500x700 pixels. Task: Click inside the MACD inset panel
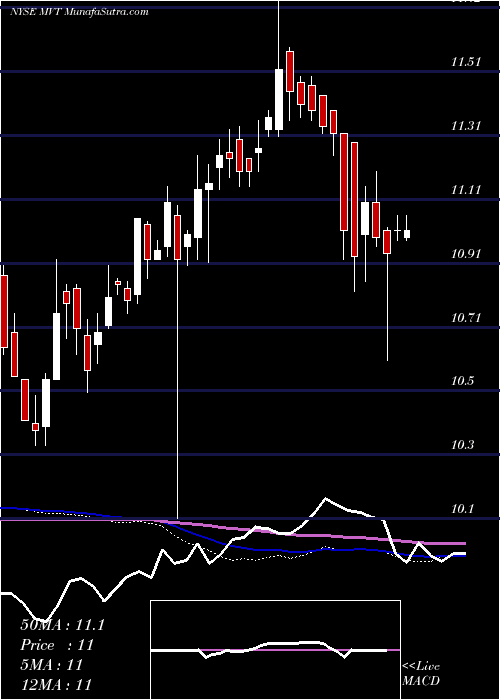click(275, 650)
